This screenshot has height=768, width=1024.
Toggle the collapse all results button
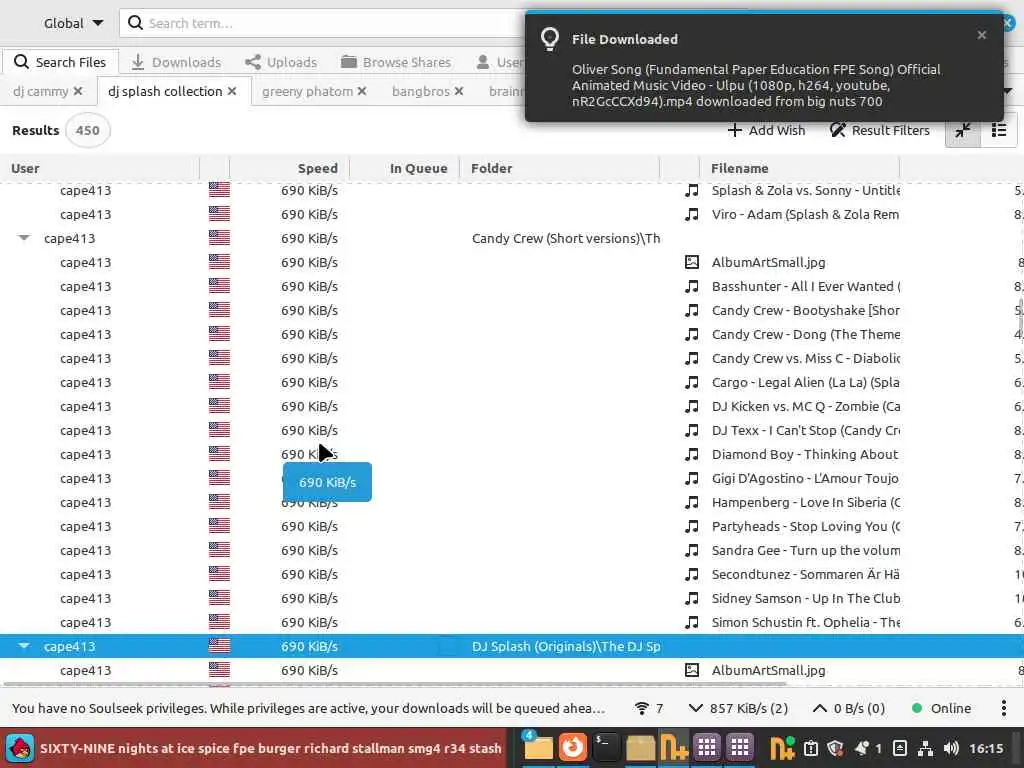[963, 130]
